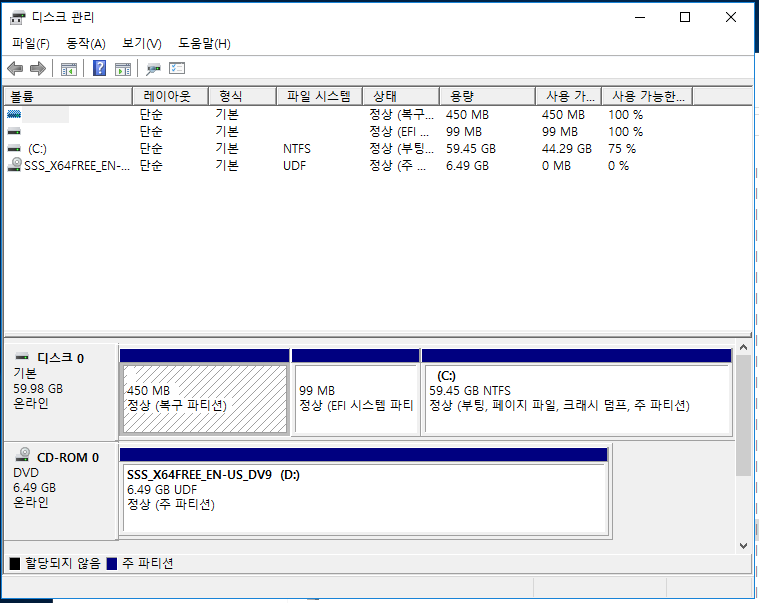The image size is (759, 603).
Task: Click the 0 % free percentage cell
Action: click(619, 166)
